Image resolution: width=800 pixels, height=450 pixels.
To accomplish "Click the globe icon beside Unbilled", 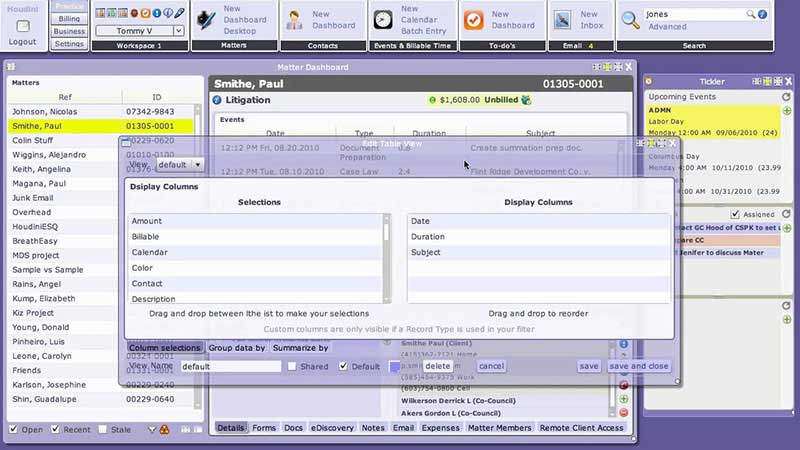I will (526, 100).
